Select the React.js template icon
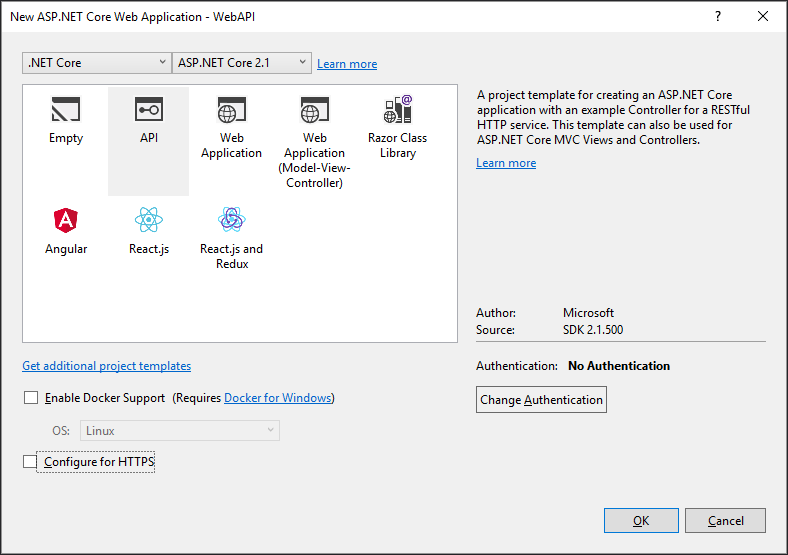This screenshot has height=555, width=788. click(149, 220)
